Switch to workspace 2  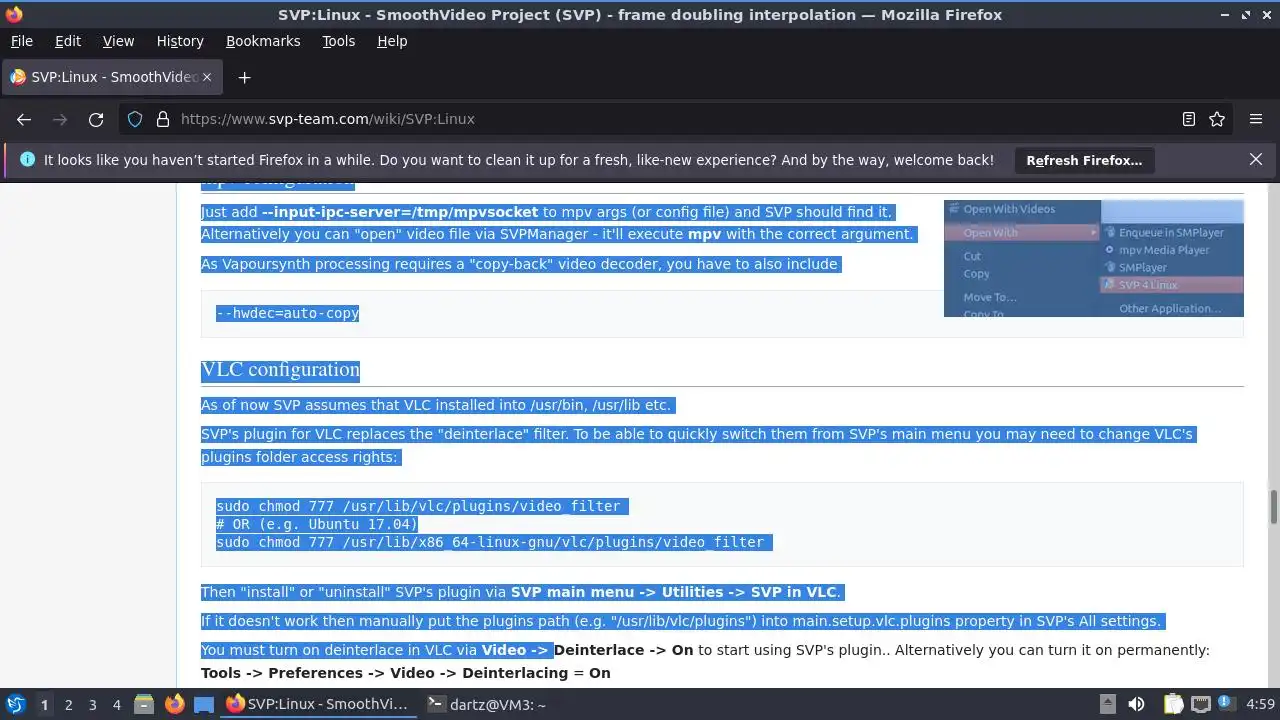(68, 704)
